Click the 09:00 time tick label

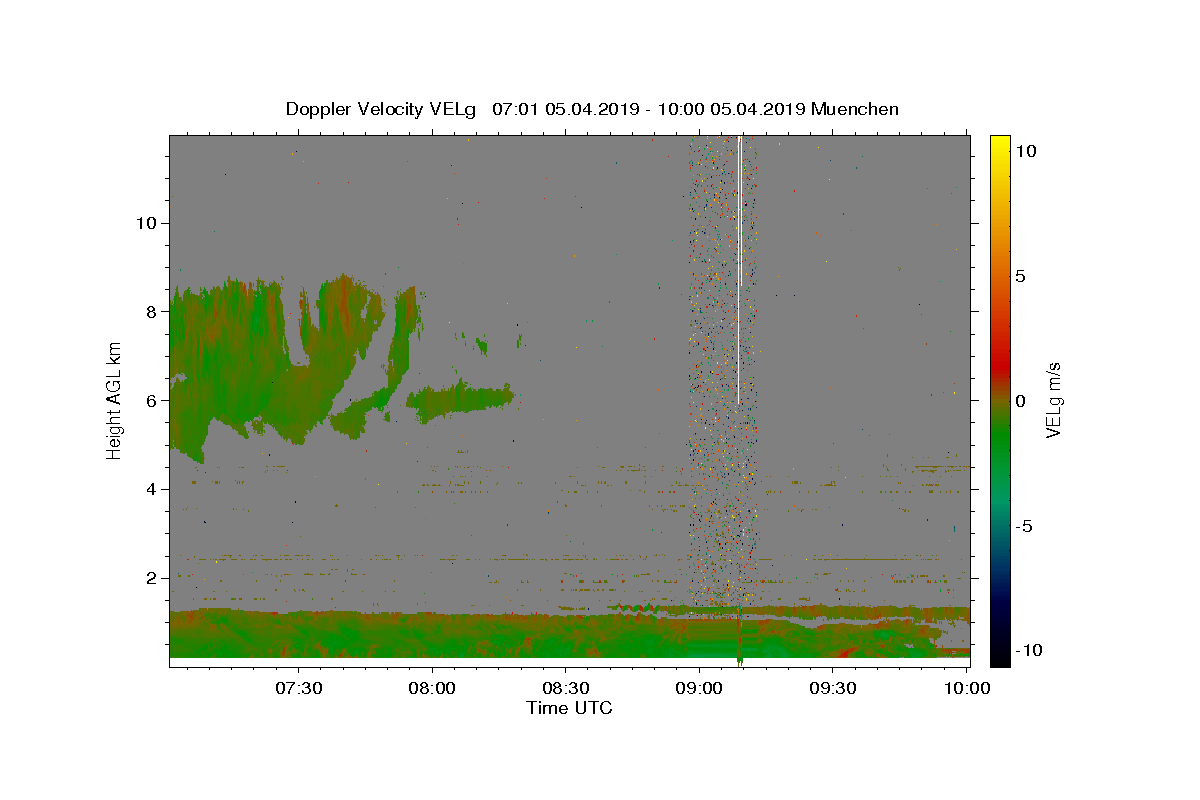[699, 688]
